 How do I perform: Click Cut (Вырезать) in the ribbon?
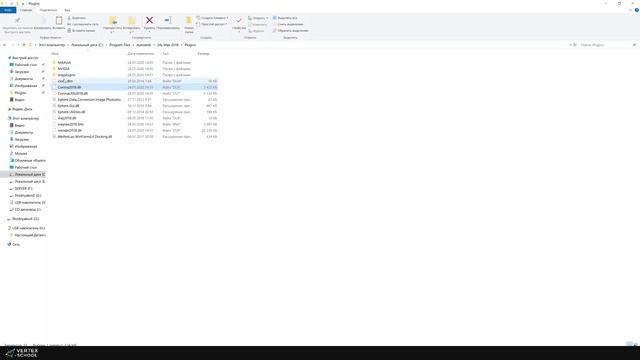pos(77,18)
